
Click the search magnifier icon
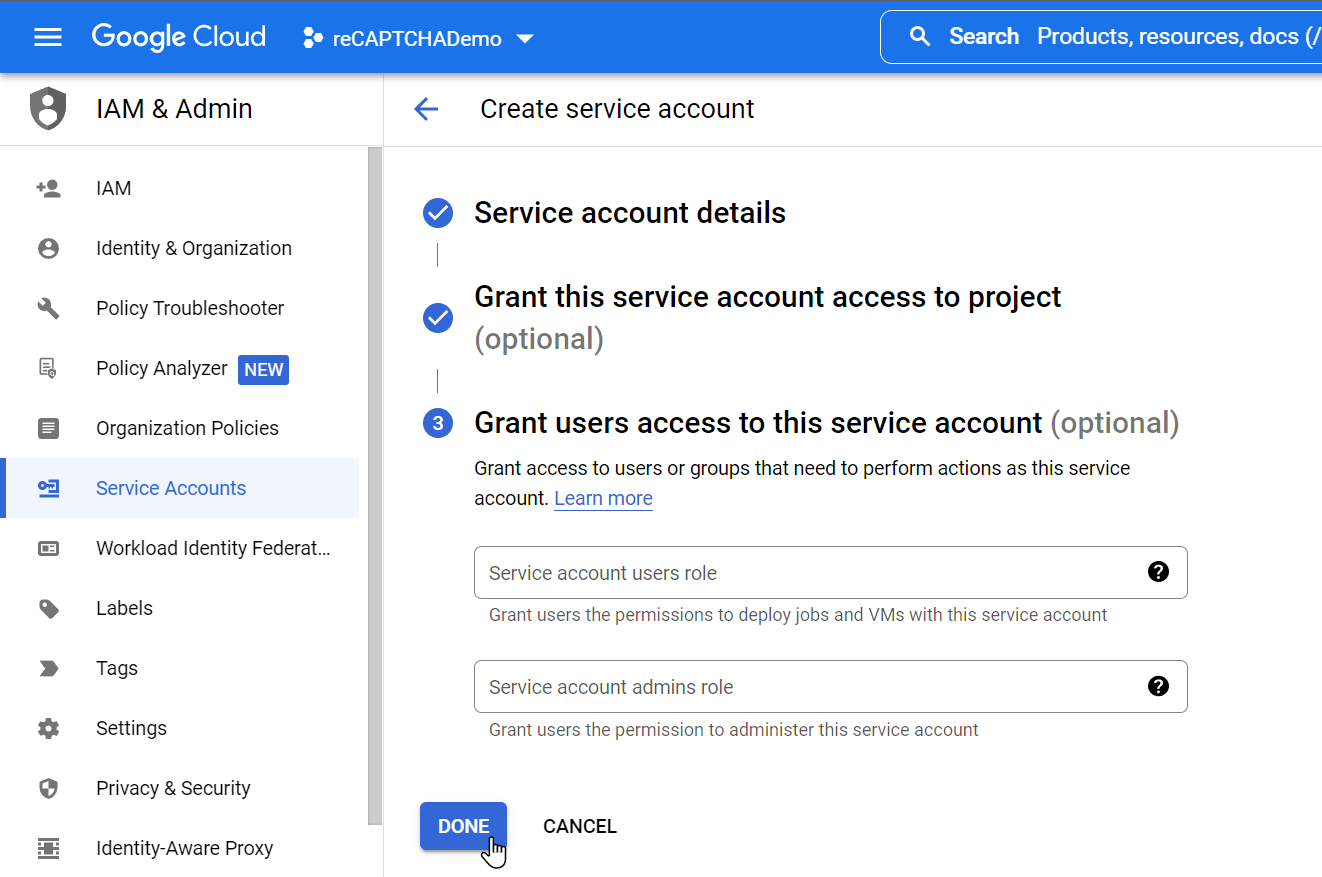[920, 37]
